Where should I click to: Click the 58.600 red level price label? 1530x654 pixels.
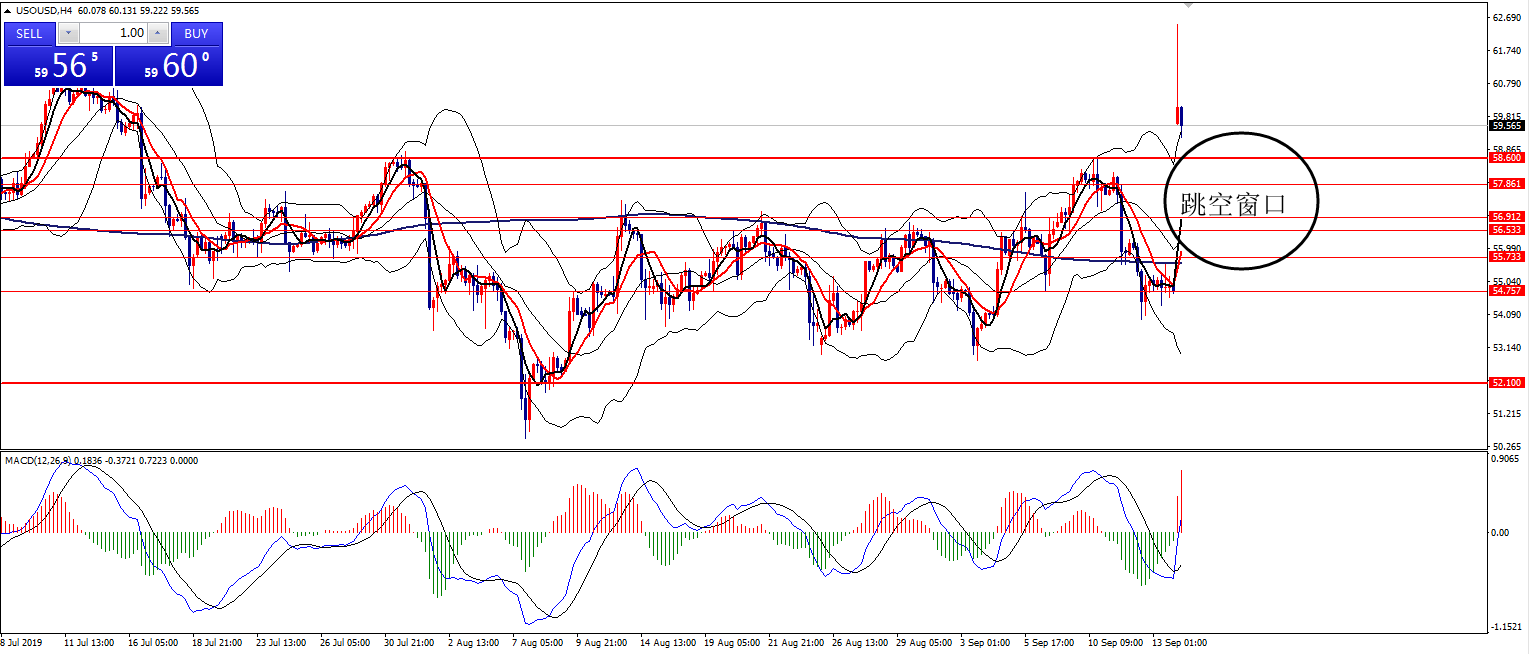pos(1507,158)
